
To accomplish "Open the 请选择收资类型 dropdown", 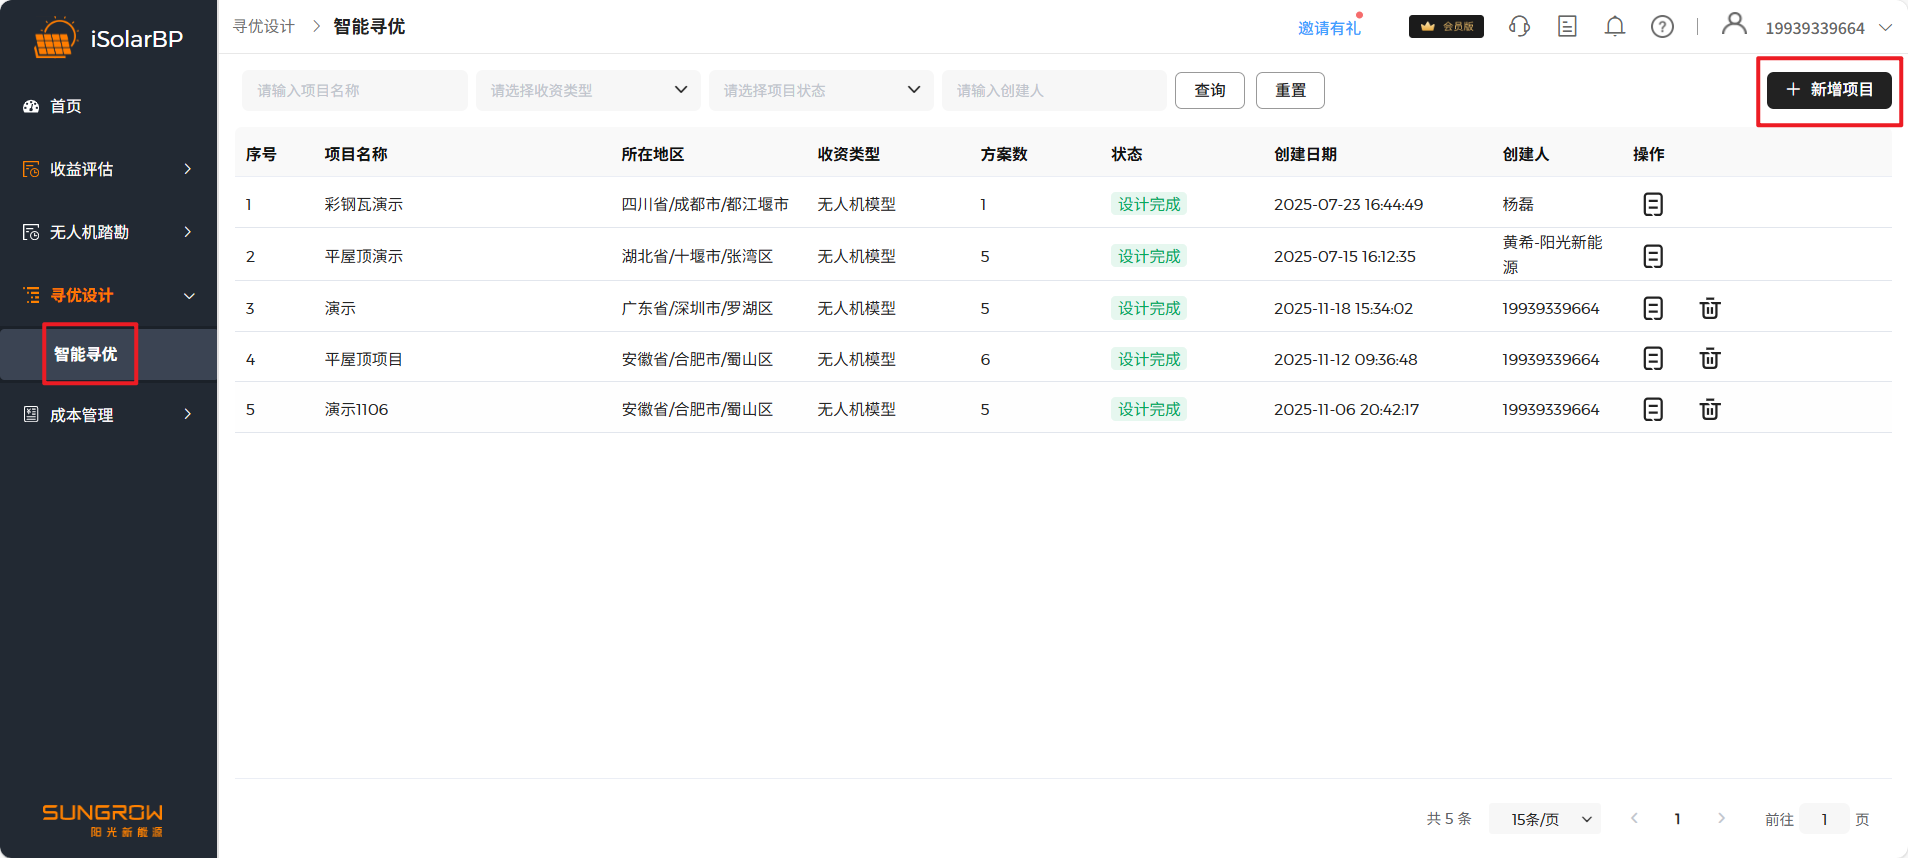I will pos(588,90).
